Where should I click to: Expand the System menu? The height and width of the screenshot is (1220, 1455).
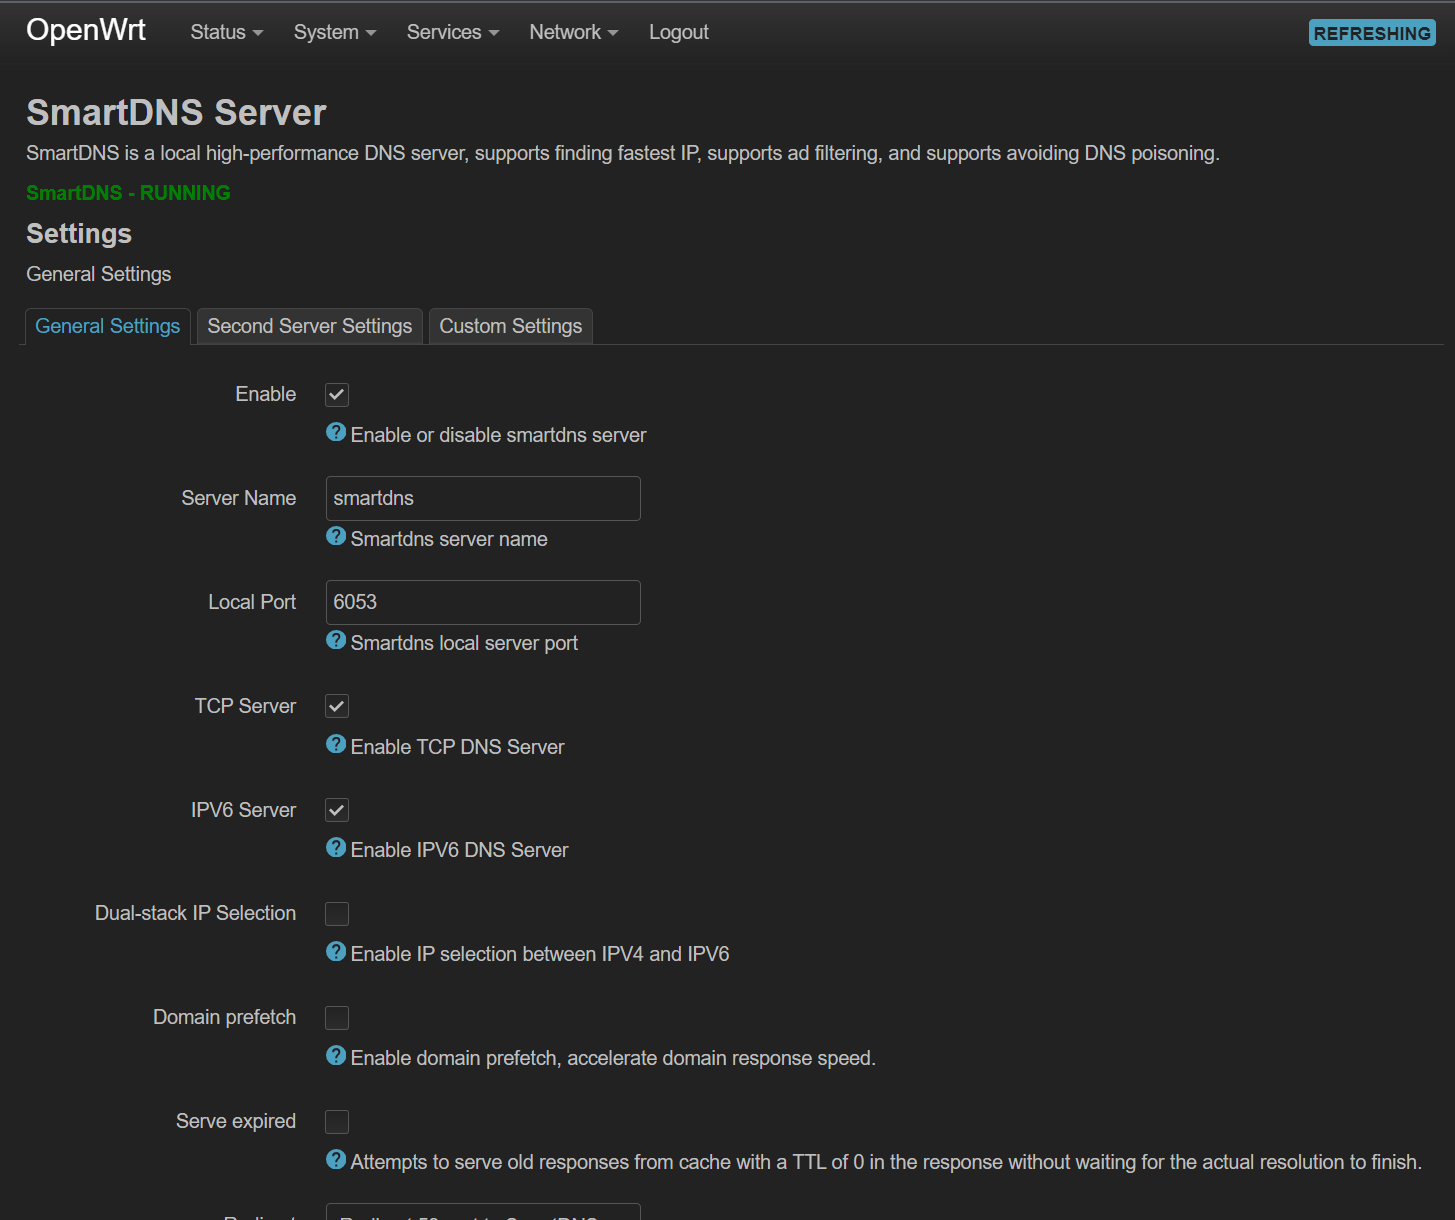pos(334,32)
